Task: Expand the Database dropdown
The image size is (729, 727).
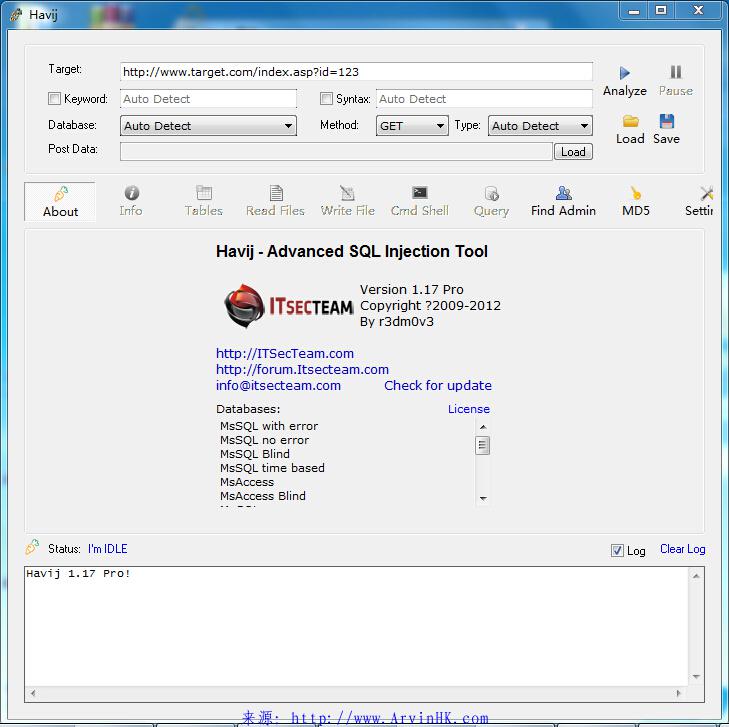Action: point(208,126)
